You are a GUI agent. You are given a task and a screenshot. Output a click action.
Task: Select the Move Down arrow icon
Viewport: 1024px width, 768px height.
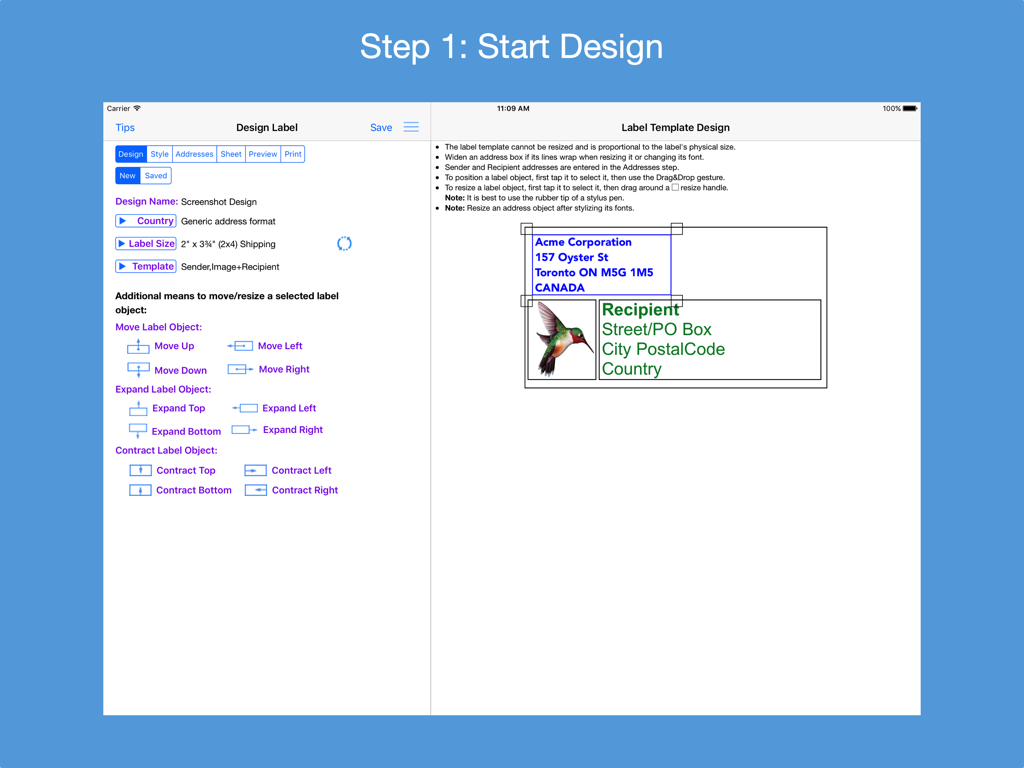[x=137, y=369]
